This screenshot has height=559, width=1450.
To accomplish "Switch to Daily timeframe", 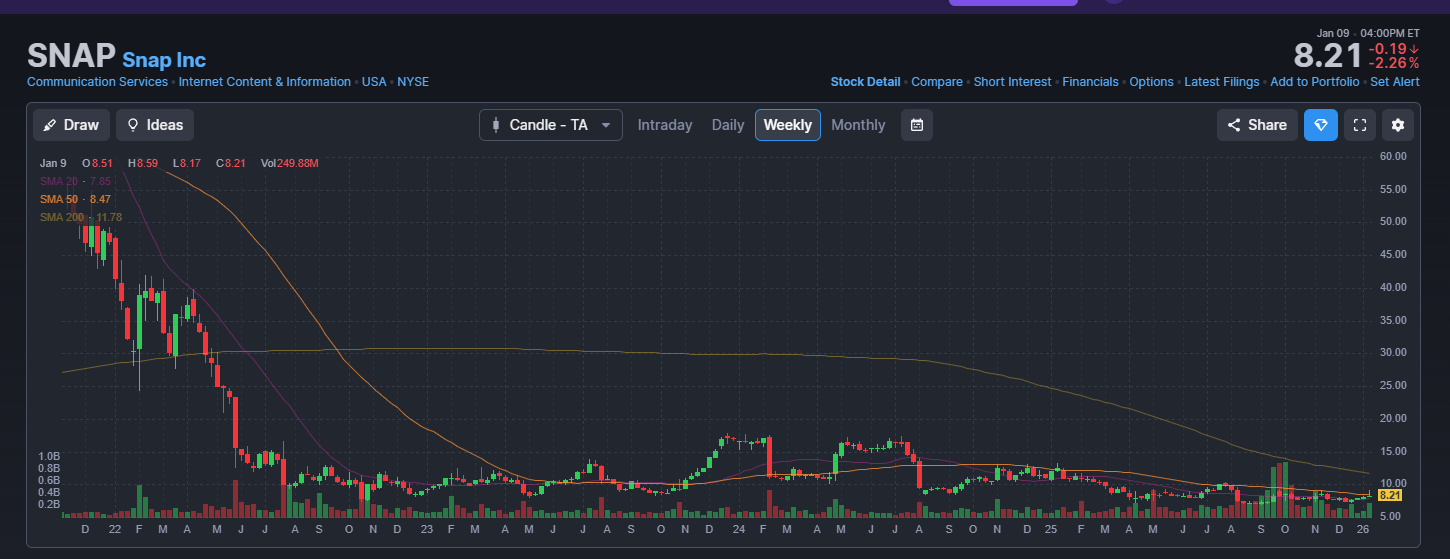I will 728,125.
